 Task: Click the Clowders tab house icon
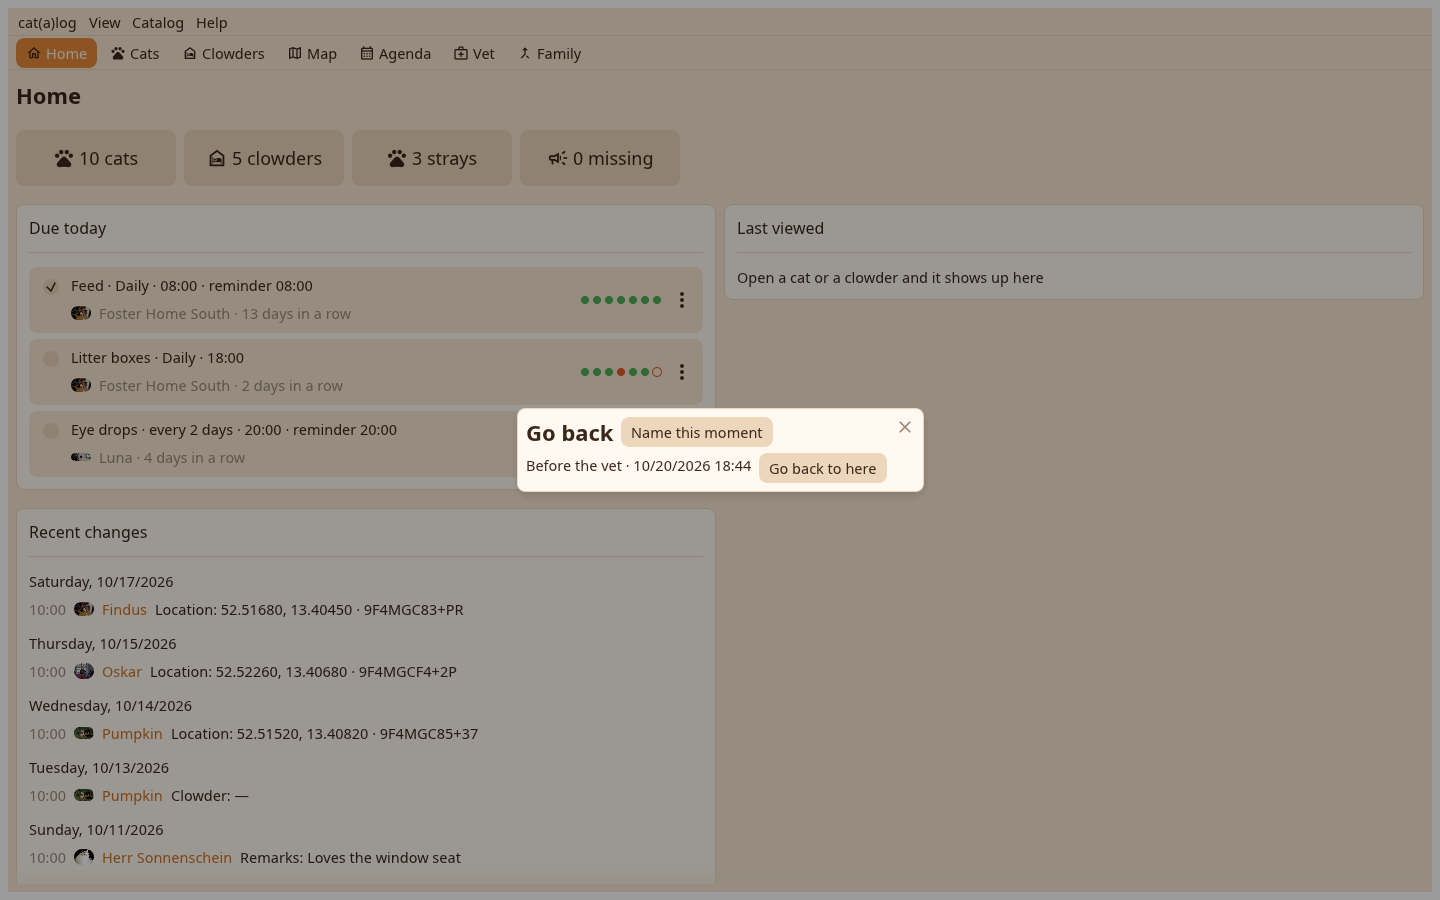pyautogui.click(x=190, y=53)
